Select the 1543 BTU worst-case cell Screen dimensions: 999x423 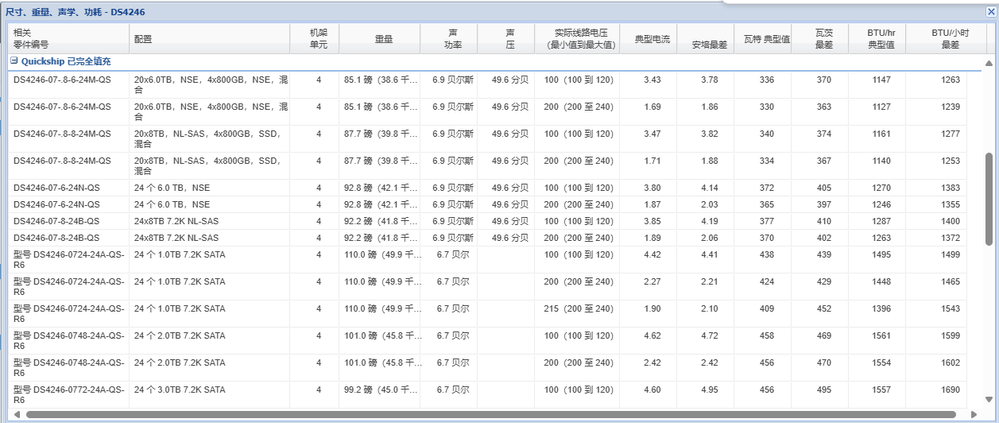click(x=950, y=308)
